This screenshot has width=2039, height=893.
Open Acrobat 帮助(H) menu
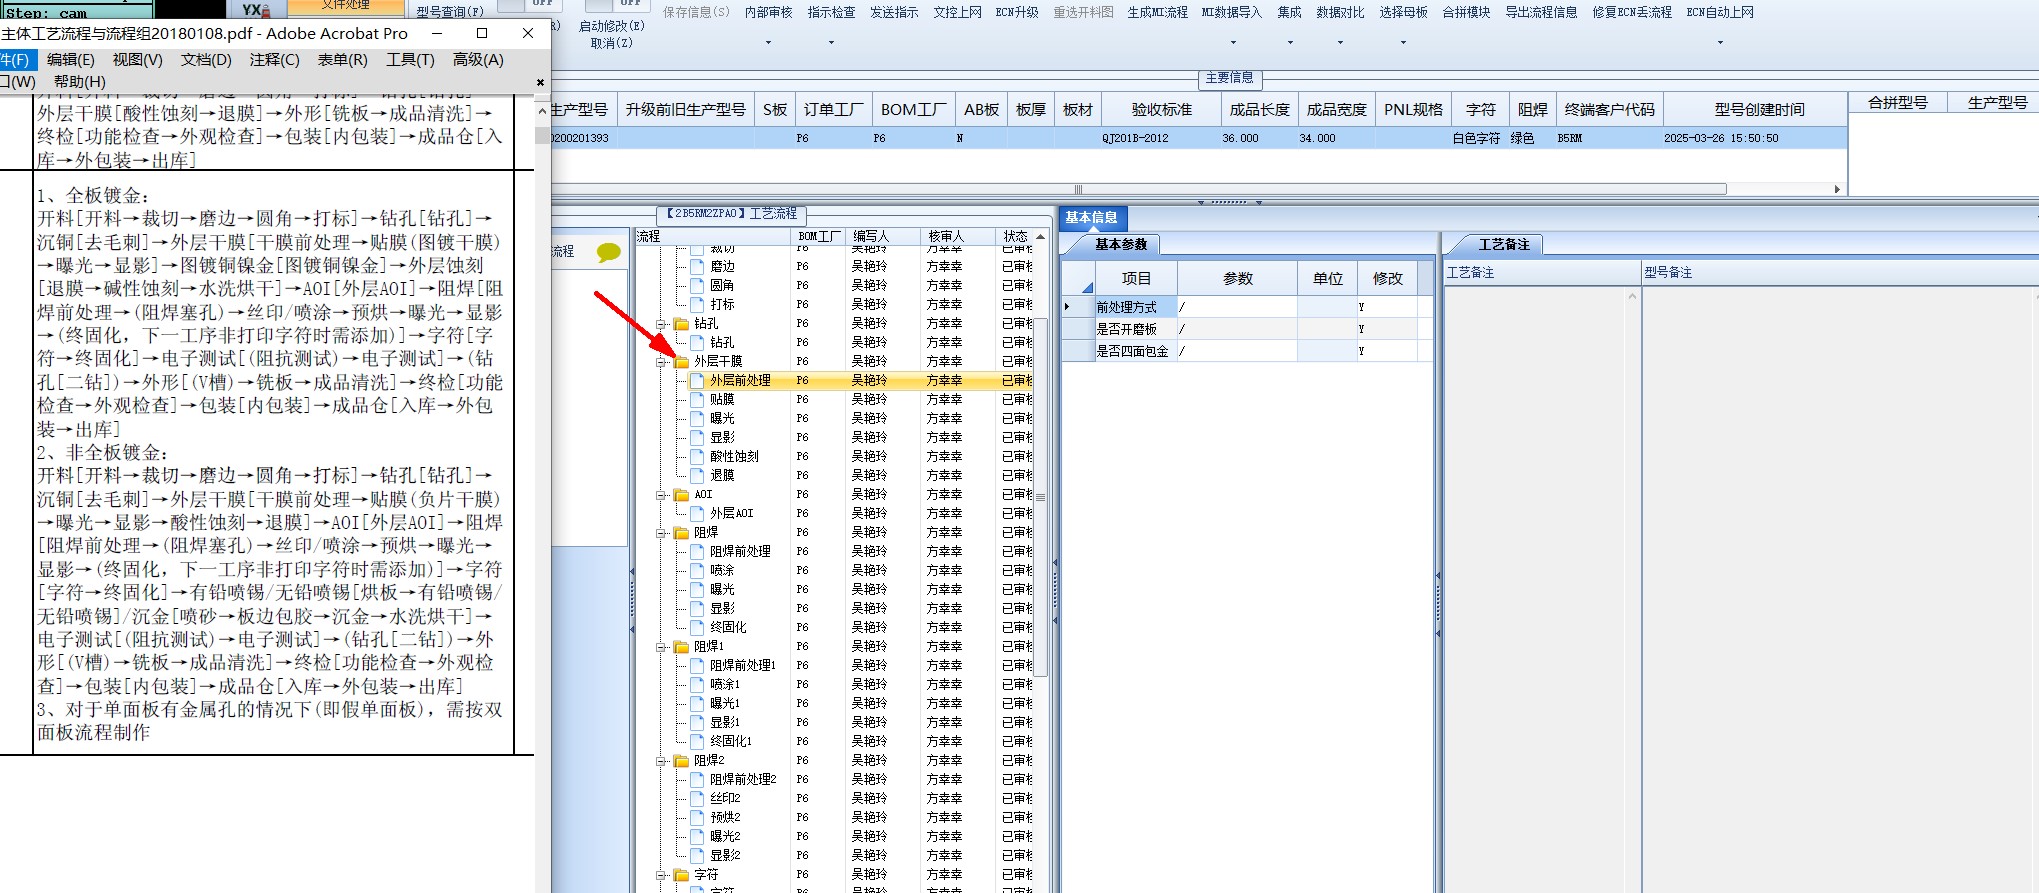click(80, 82)
